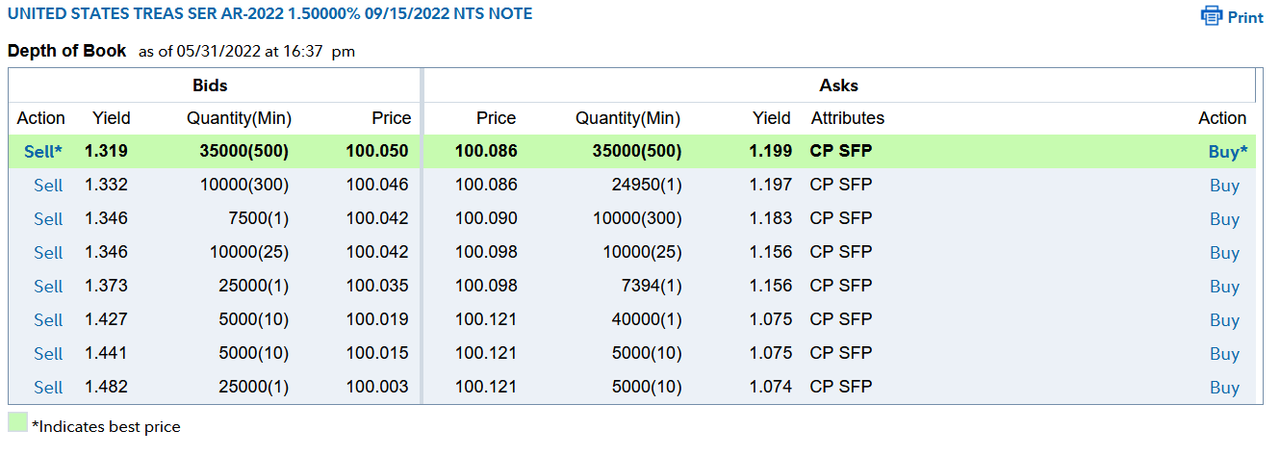Viewport: 1280px width, 451px height.
Task: Click the Indicates best price legend text
Action: coord(106,427)
